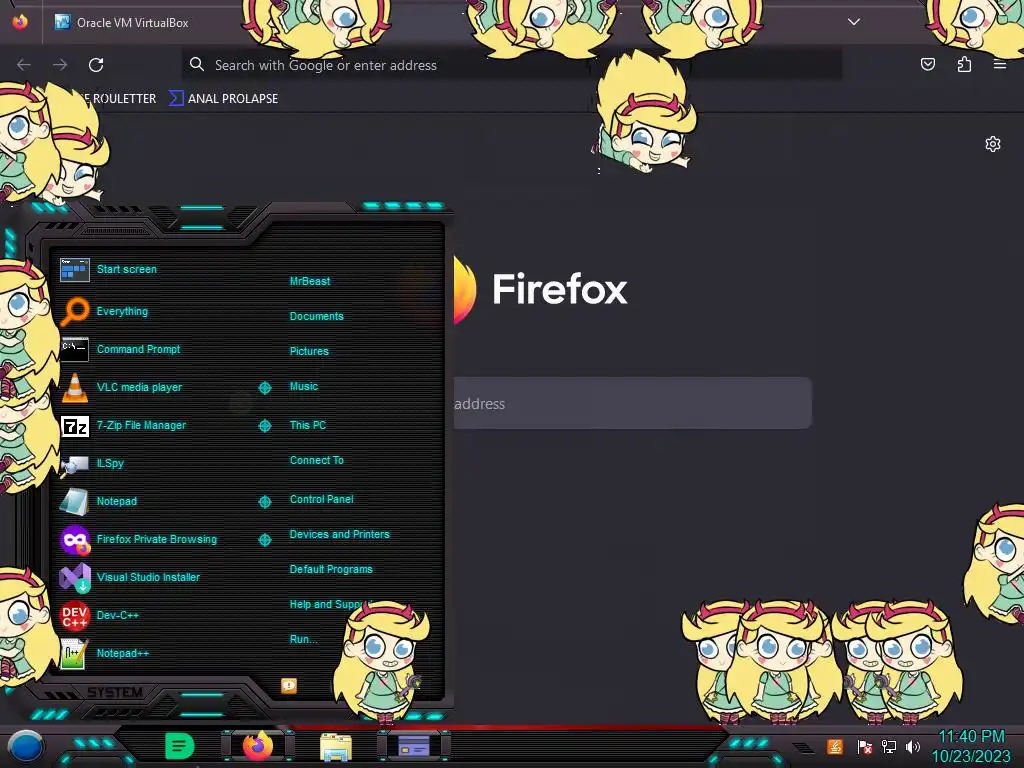
Task: Switch to Firefox on the taskbar
Action: coord(258,745)
